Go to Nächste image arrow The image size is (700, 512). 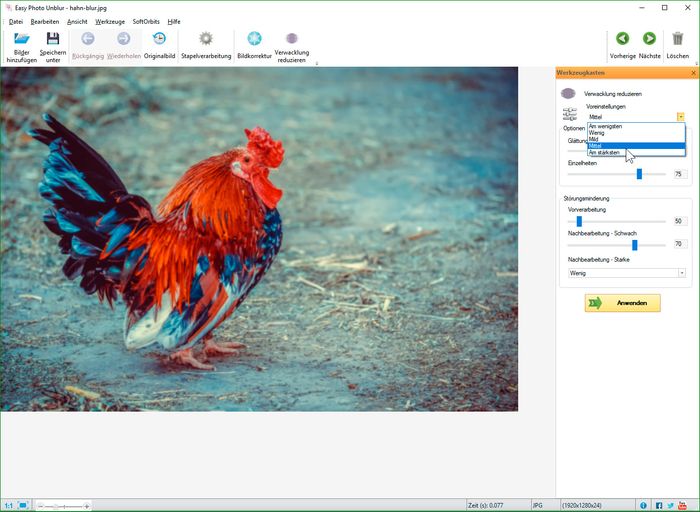coord(649,39)
